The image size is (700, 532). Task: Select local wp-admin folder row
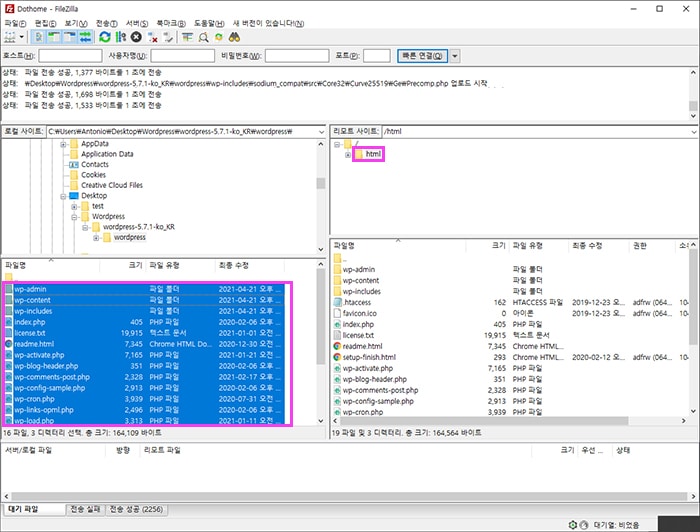[144, 289]
